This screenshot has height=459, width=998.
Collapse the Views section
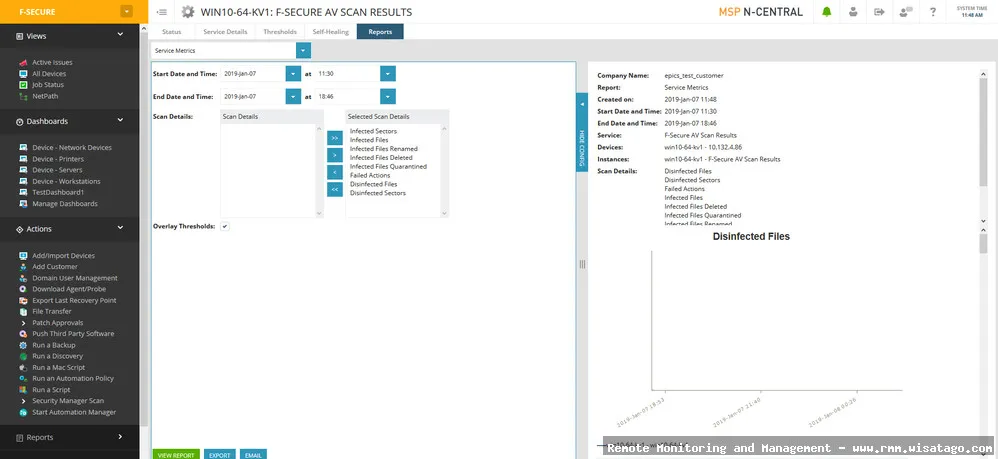point(120,36)
